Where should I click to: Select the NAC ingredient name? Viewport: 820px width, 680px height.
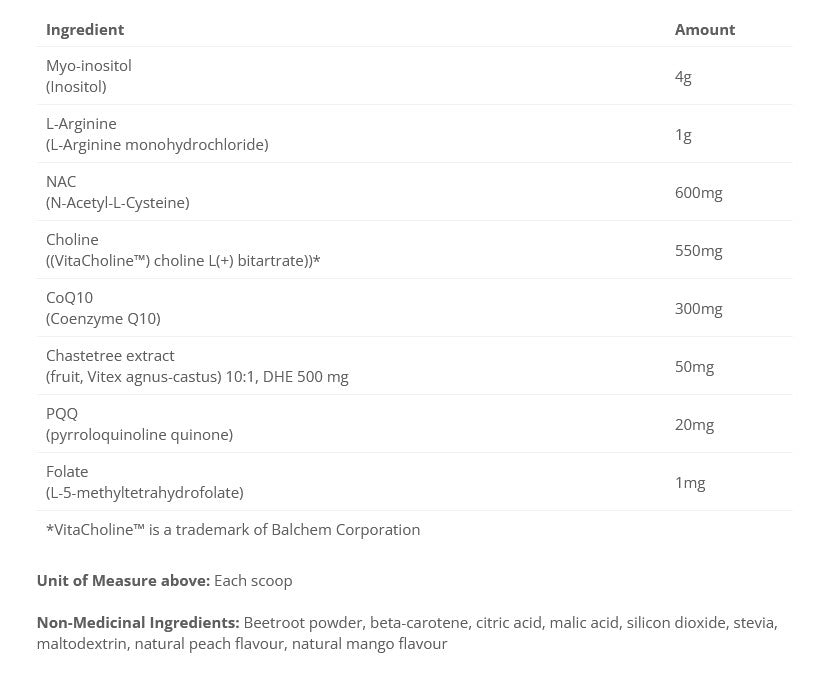(x=61, y=182)
